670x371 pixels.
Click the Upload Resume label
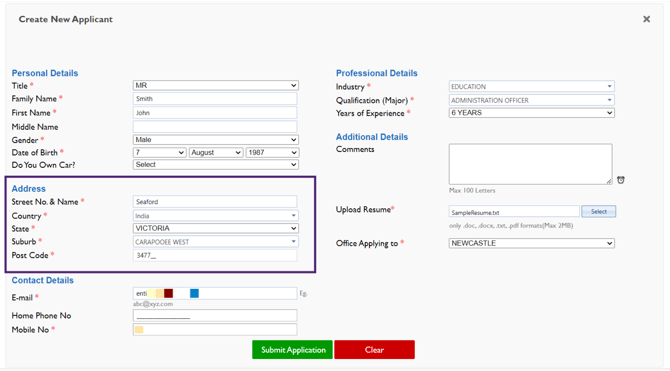363,209
